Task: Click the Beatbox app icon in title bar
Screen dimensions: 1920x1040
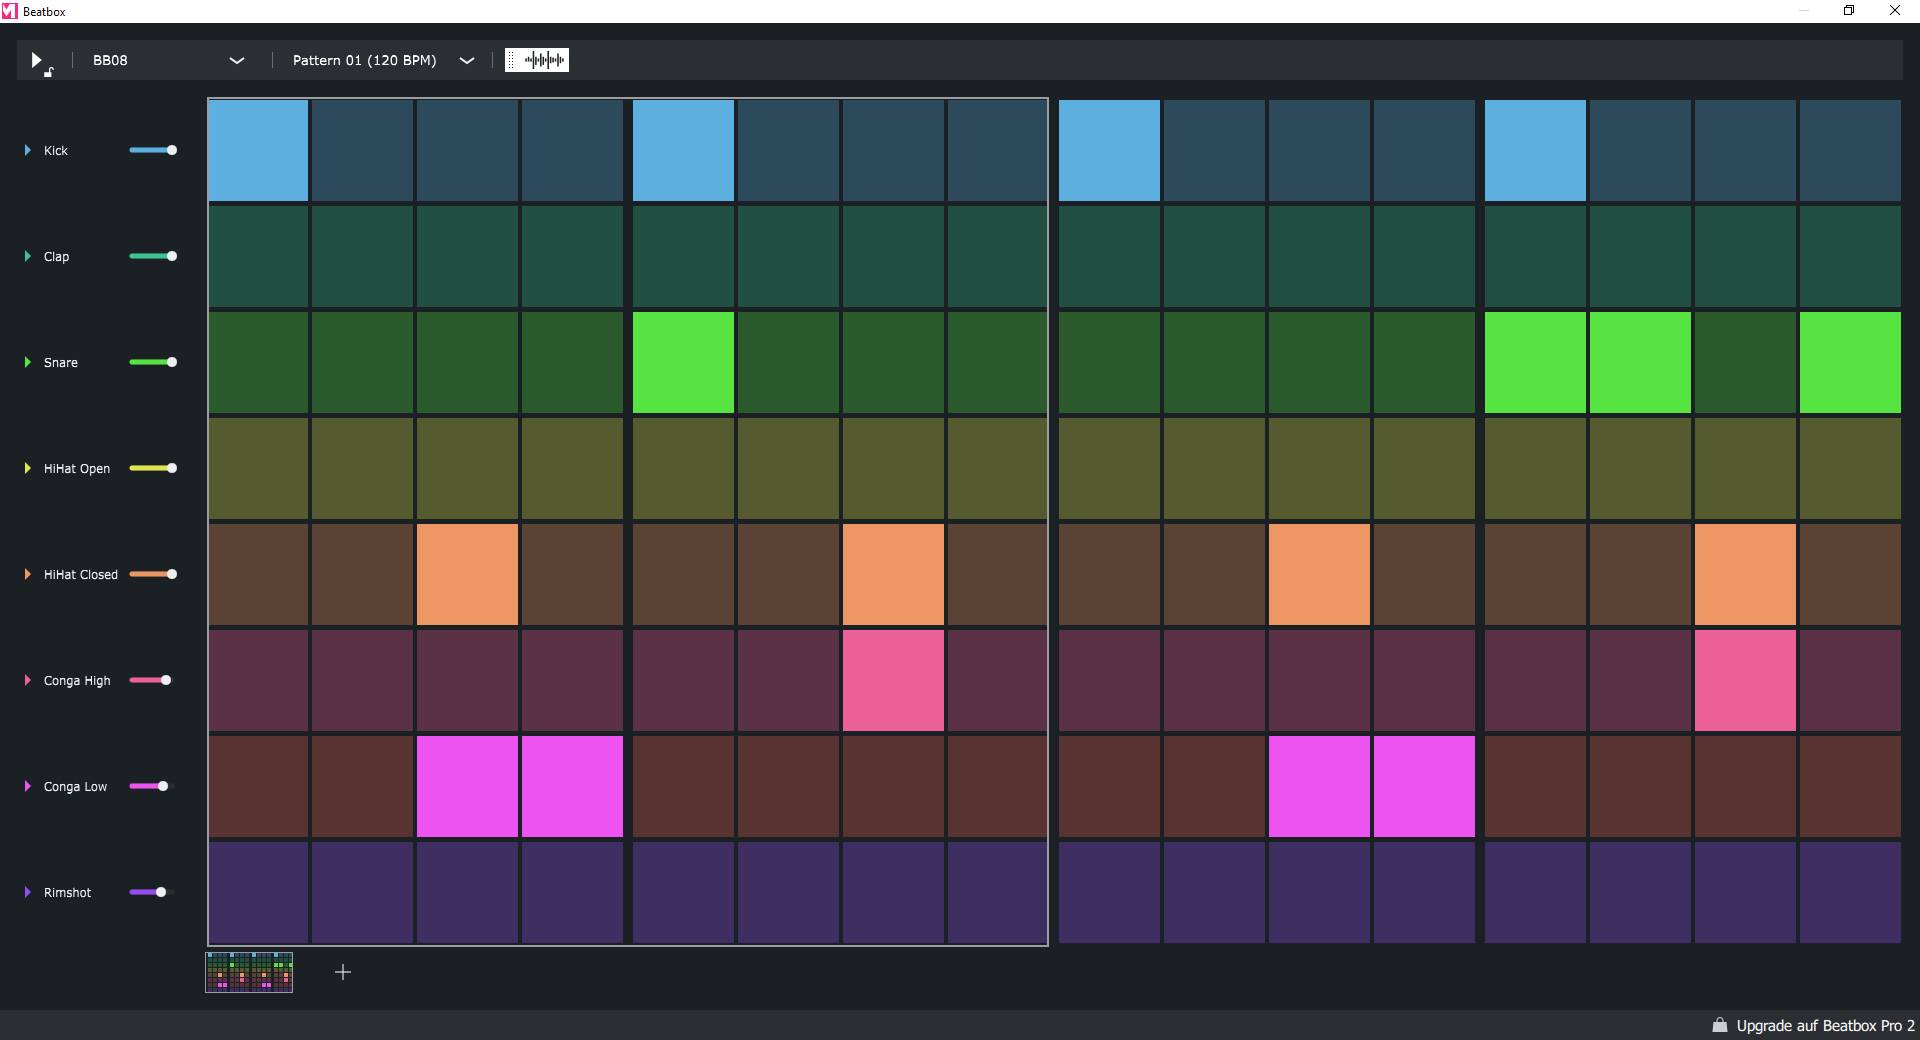Action: tap(10, 11)
